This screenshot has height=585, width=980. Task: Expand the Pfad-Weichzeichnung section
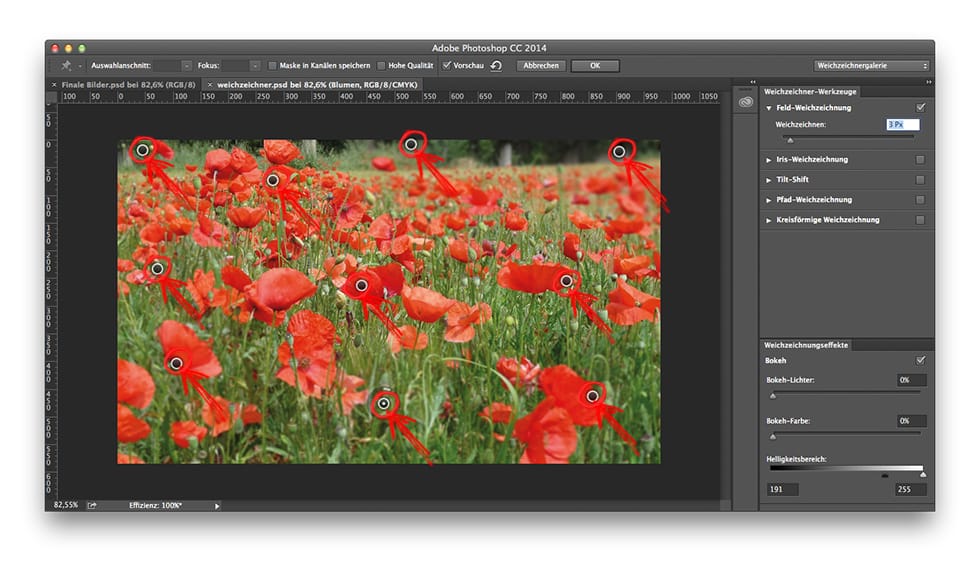769,200
